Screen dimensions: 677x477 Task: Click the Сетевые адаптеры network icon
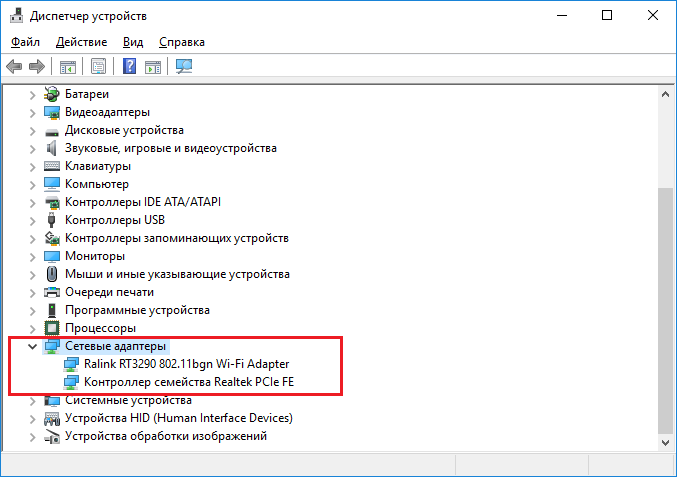[52, 346]
